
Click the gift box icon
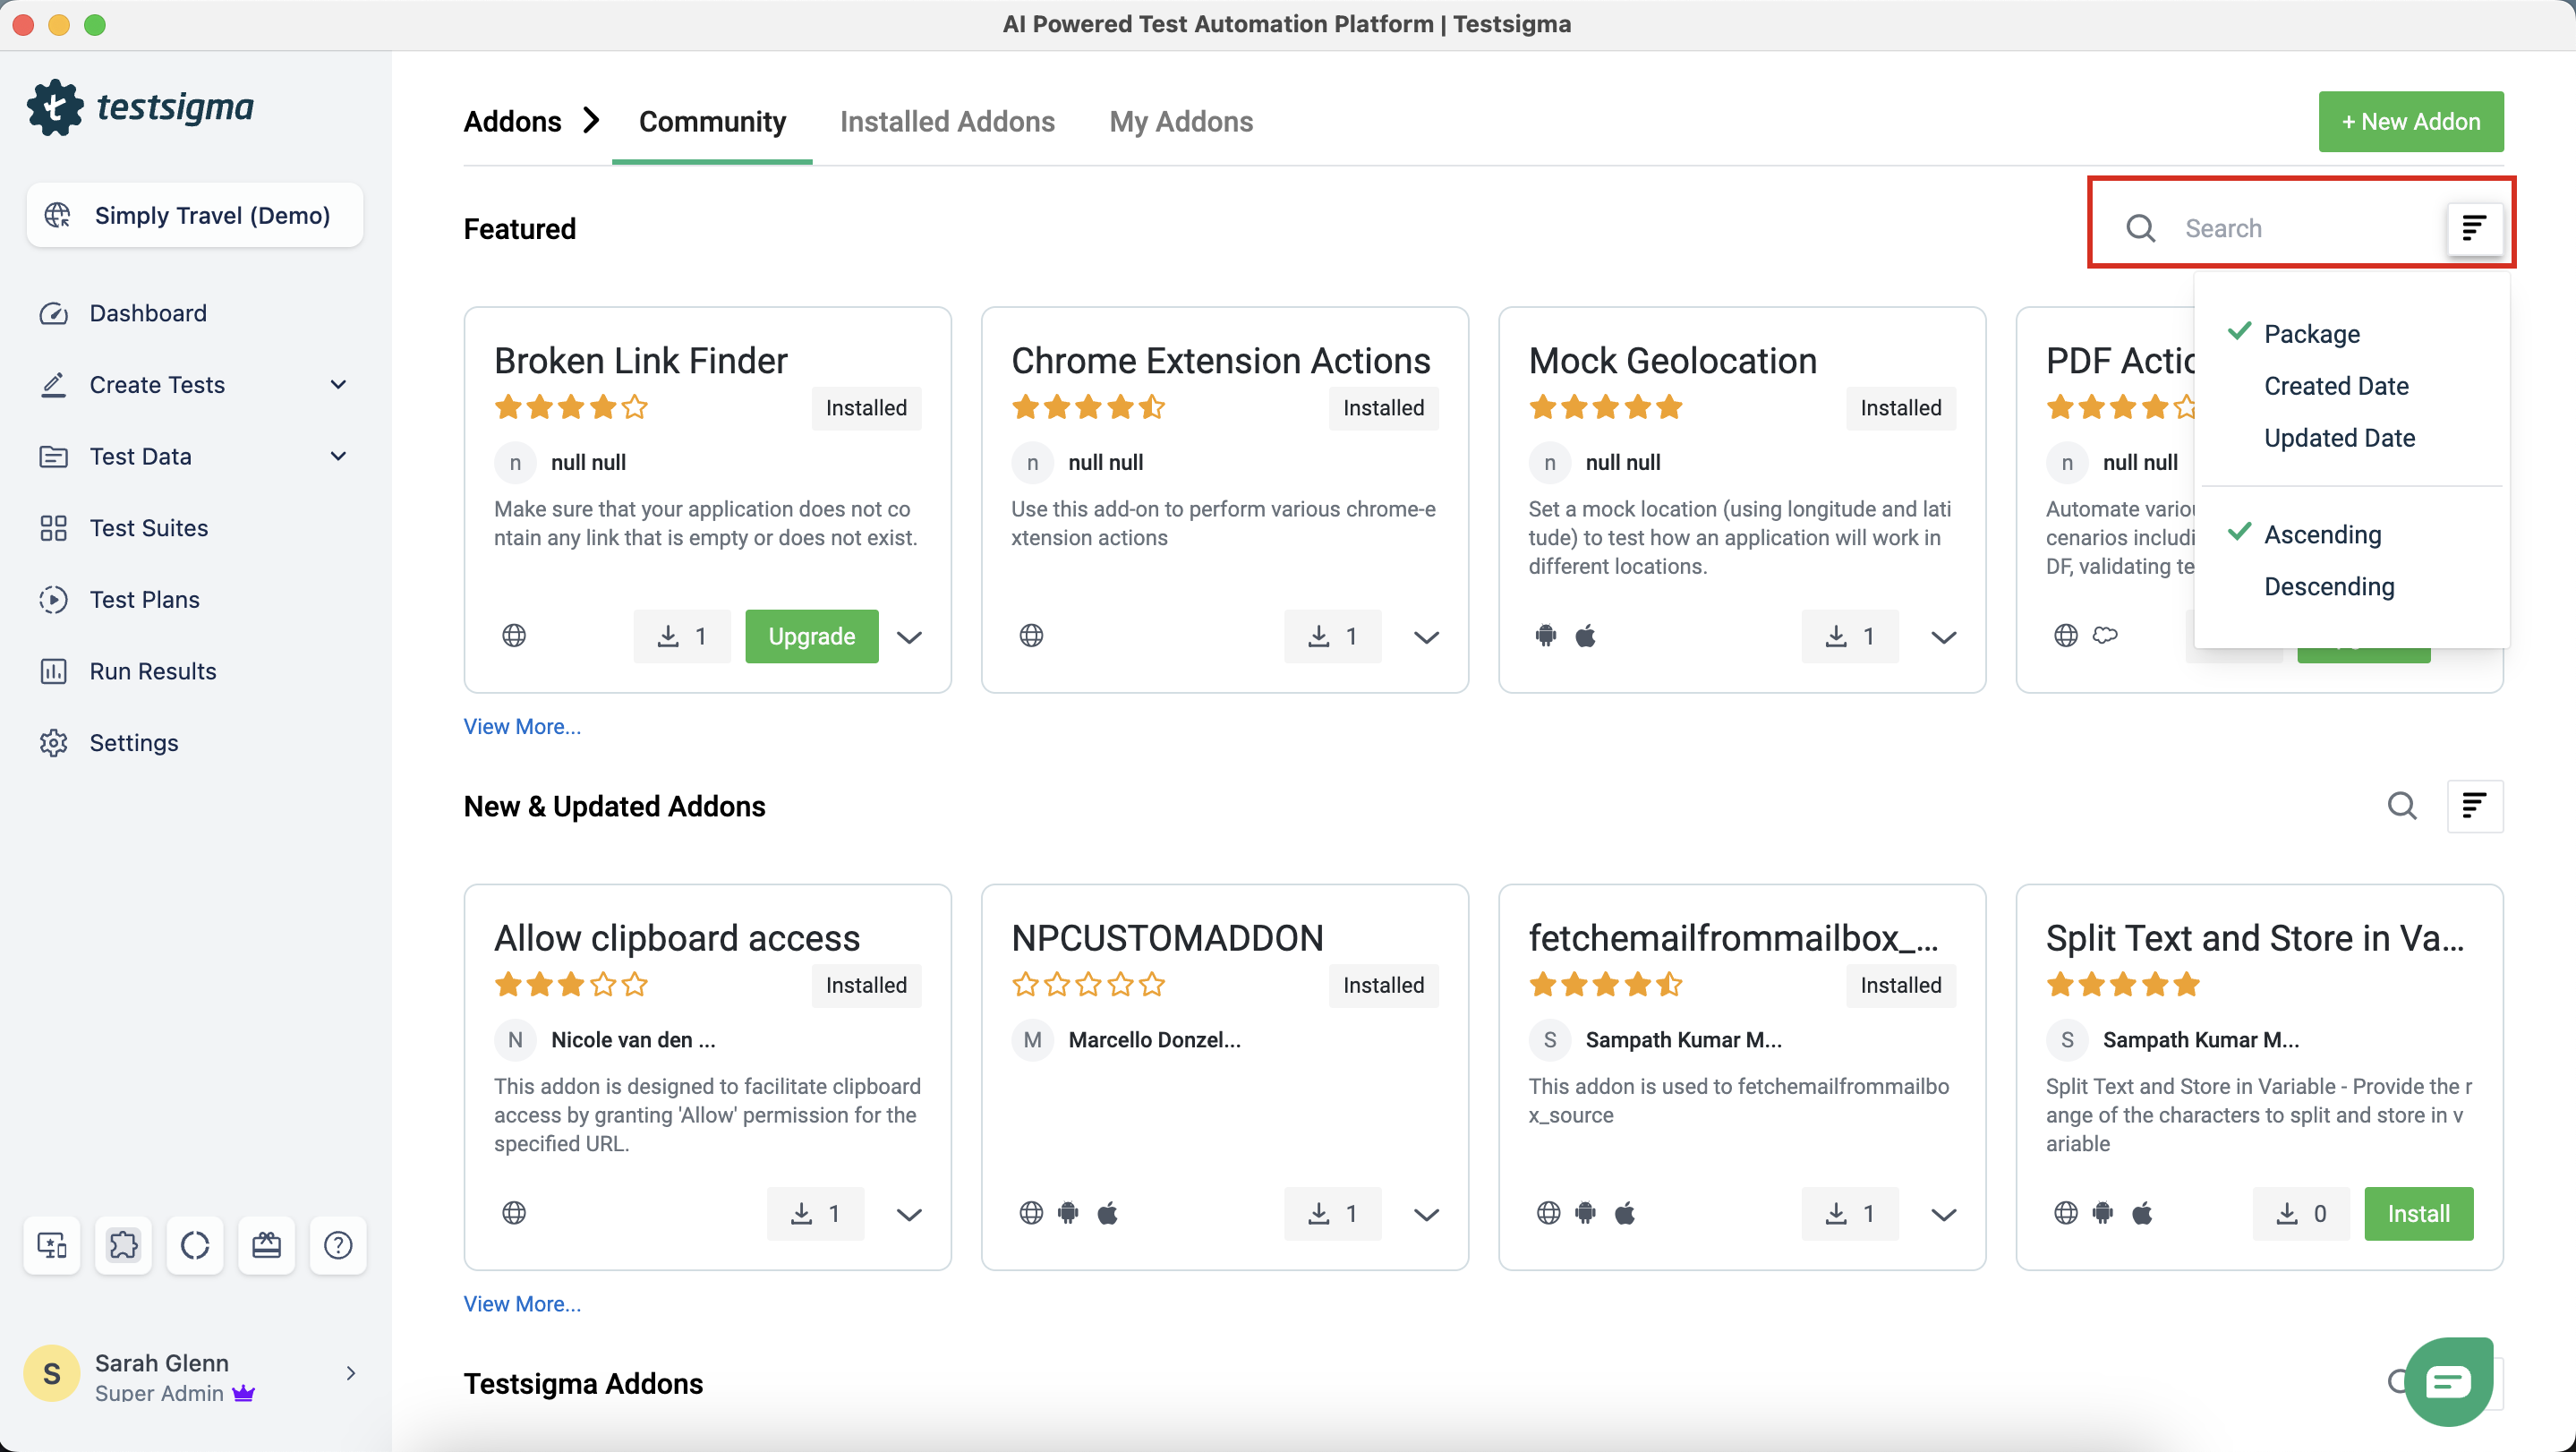[266, 1245]
